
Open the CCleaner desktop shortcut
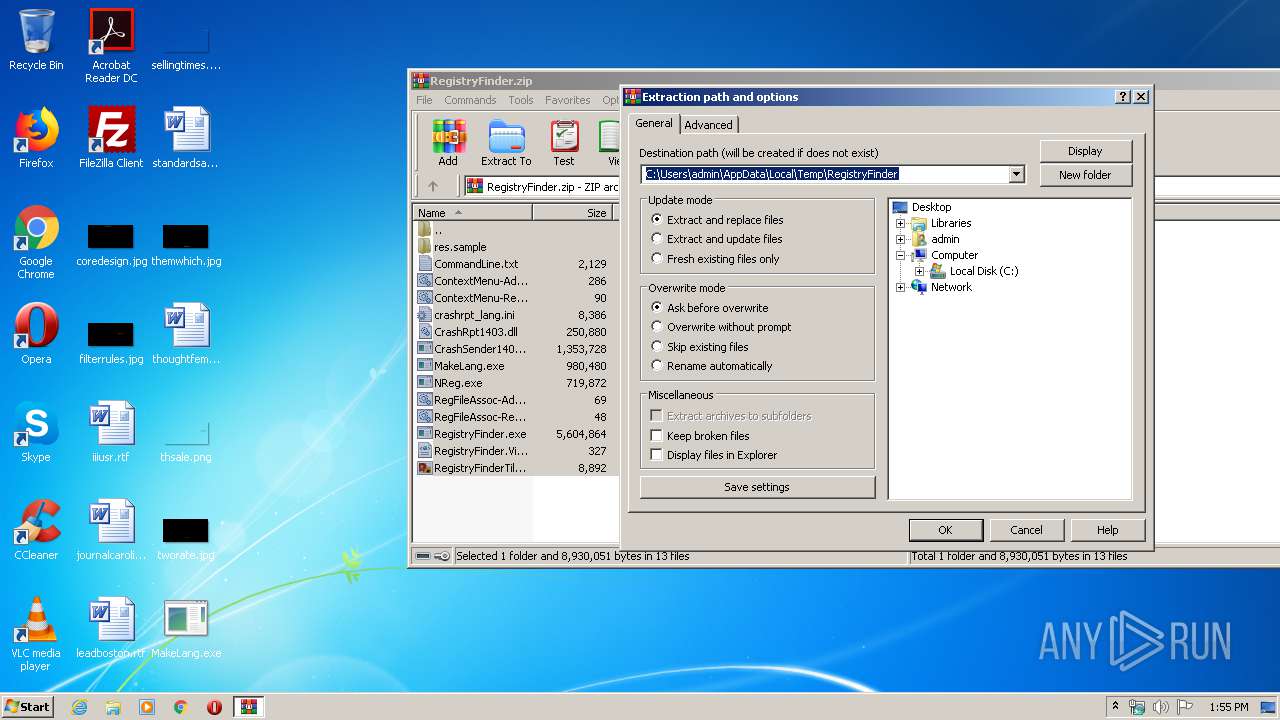36,530
